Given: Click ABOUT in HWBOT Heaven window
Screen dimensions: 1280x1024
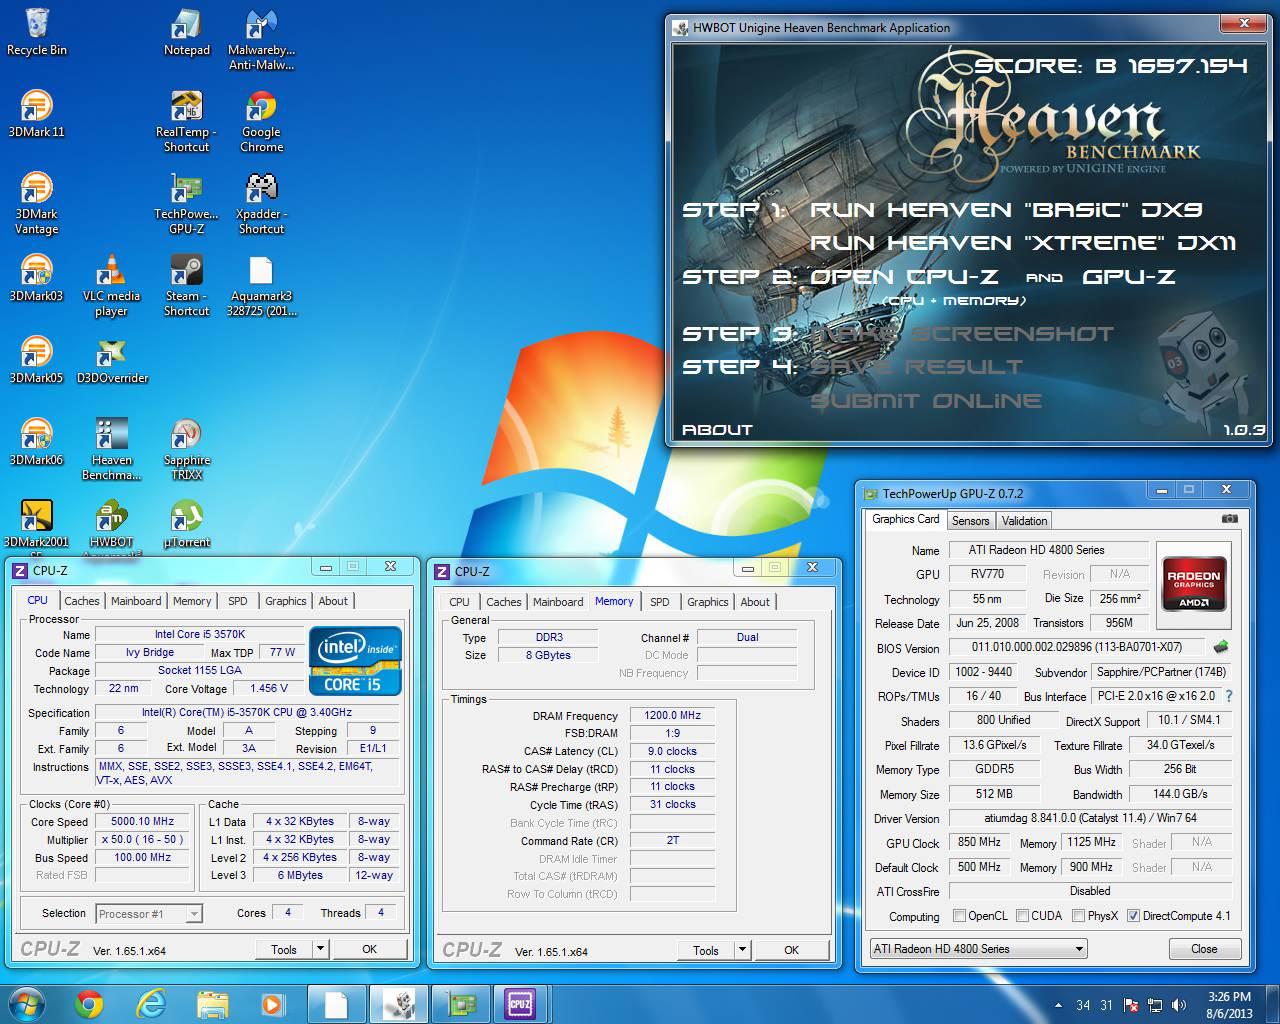Looking at the screenshot, I should [x=717, y=430].
